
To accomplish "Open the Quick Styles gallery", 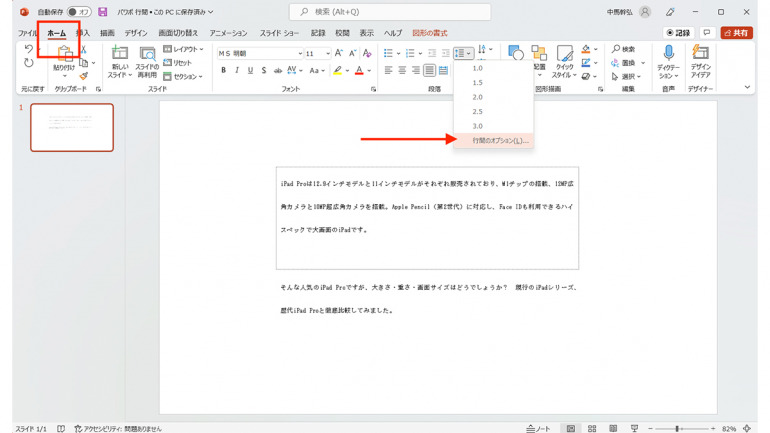I will click(x=564, y=62).
